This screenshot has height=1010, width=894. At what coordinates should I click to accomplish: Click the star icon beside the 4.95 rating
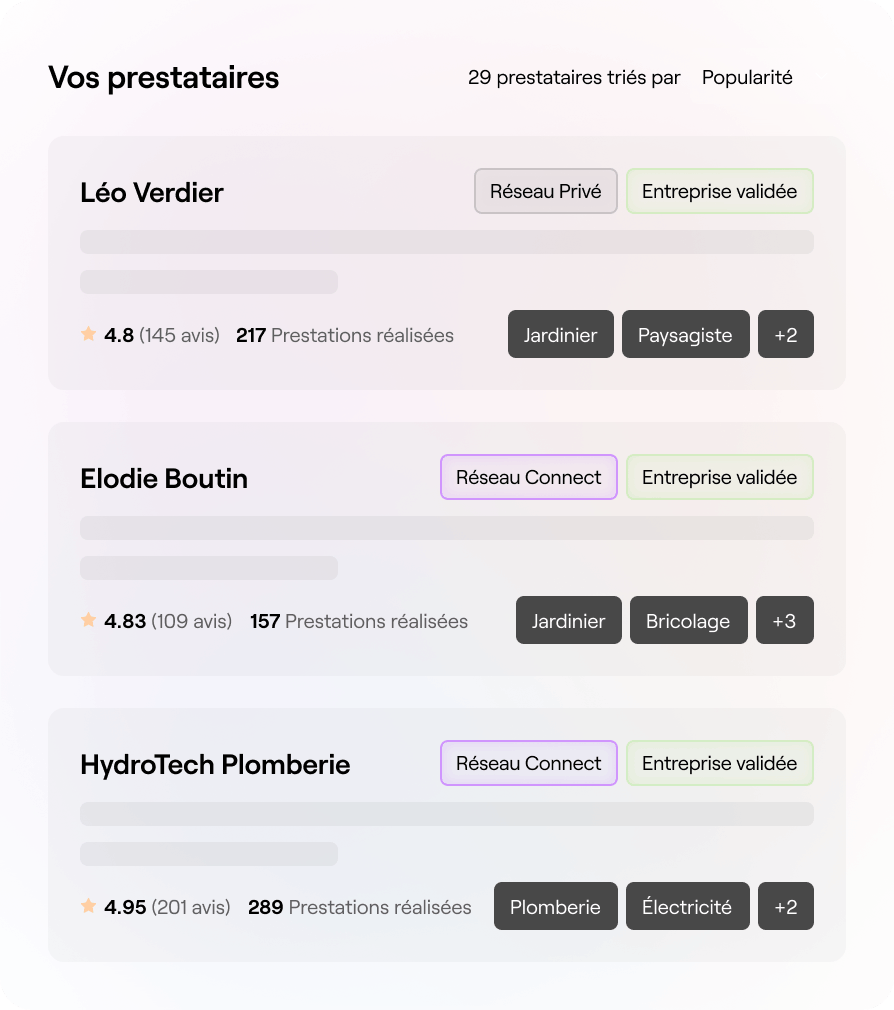pos(88,906)
